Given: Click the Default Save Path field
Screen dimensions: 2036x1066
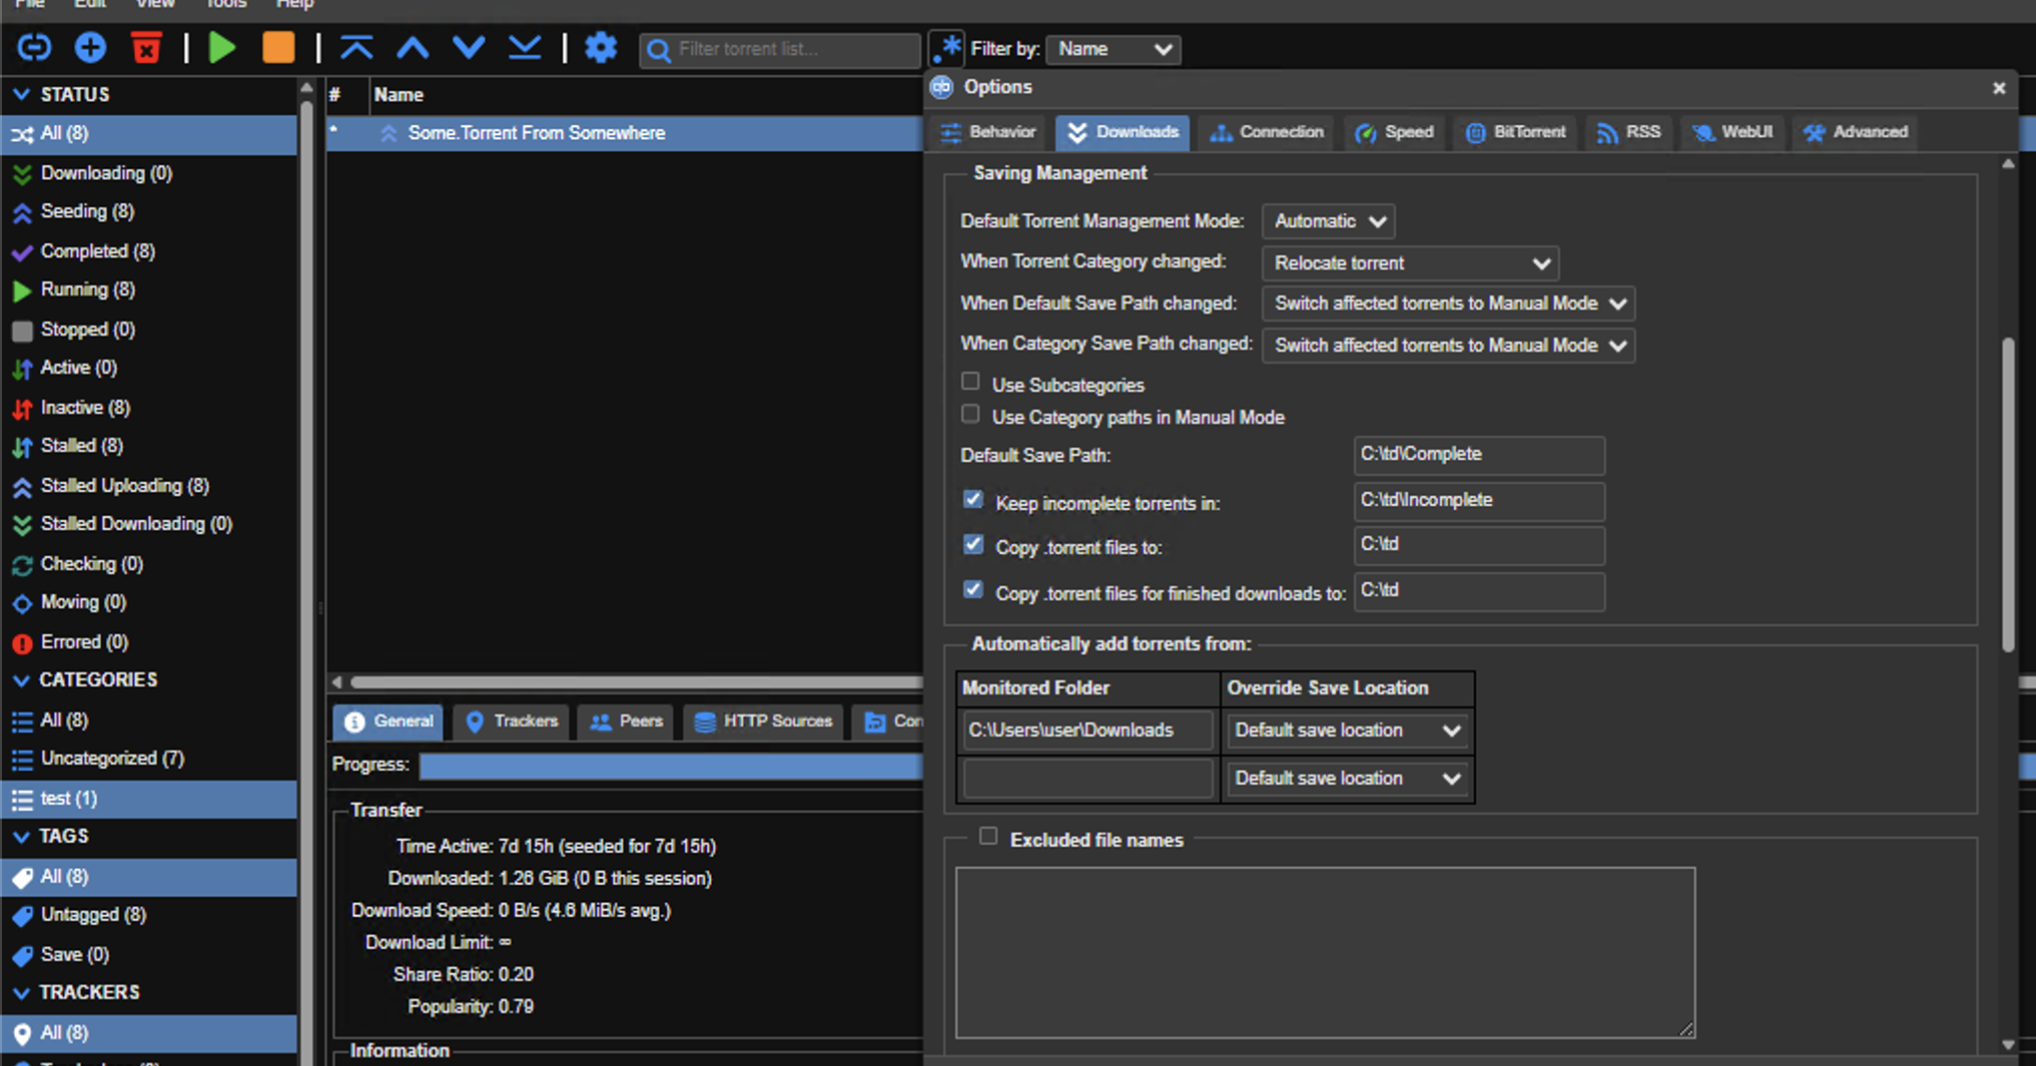Looking at the screenshot, I should point(1480,455).
